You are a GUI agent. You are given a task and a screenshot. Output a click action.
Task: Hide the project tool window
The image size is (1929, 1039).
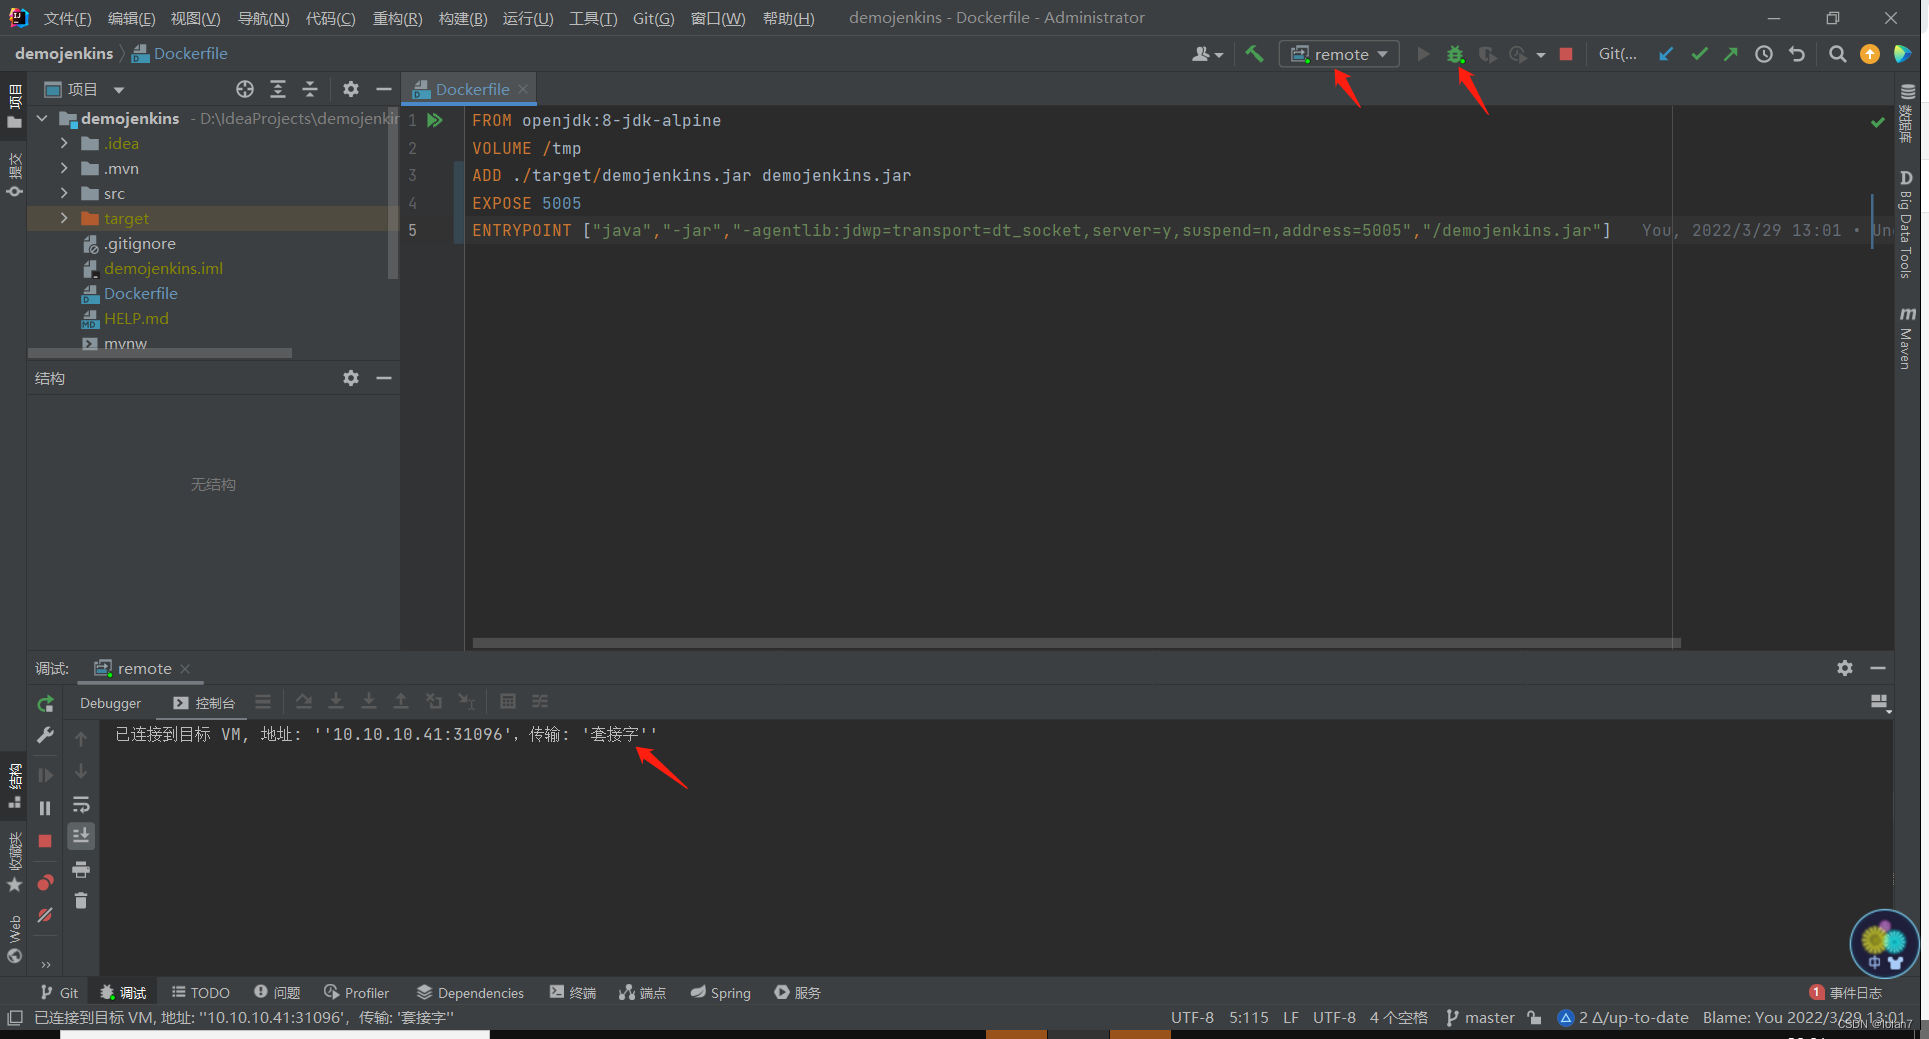coord(383,89)
